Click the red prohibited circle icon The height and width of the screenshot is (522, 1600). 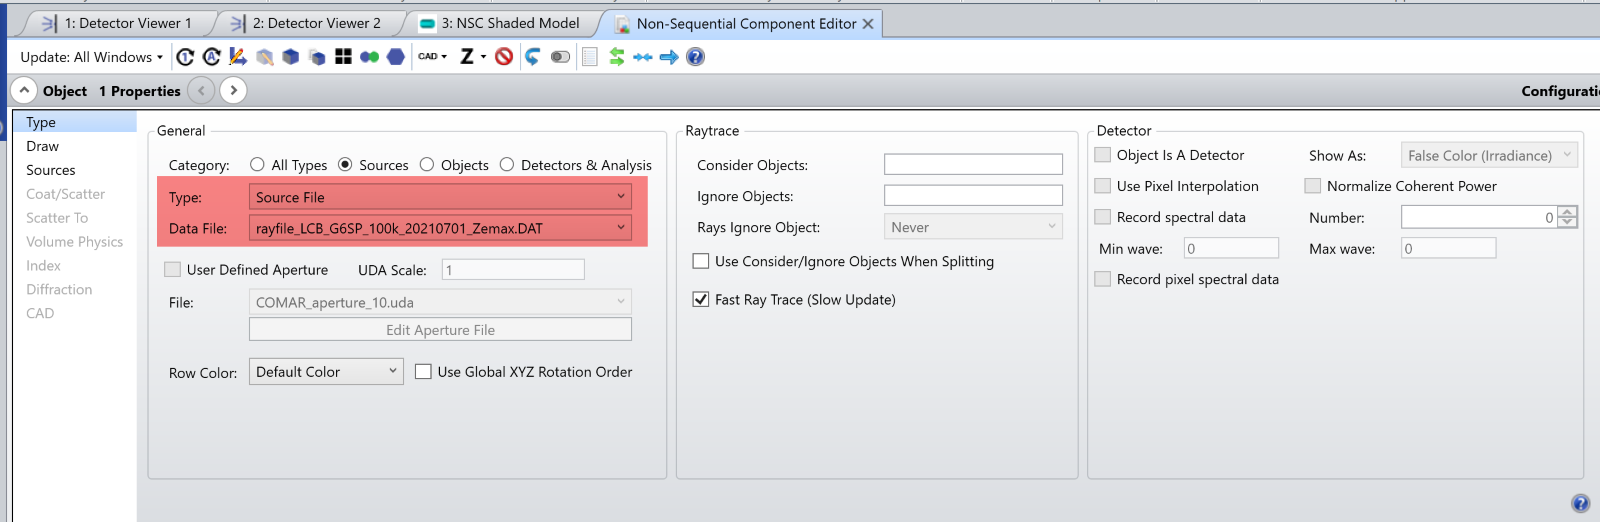click(504, 57)
